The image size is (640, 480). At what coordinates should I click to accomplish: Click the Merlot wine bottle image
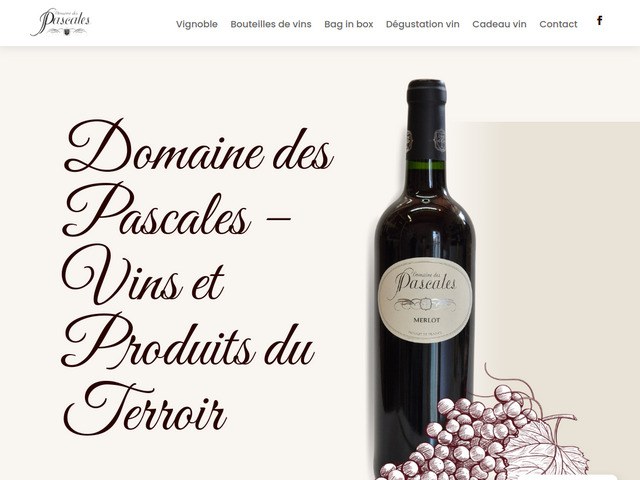(425, 278)
